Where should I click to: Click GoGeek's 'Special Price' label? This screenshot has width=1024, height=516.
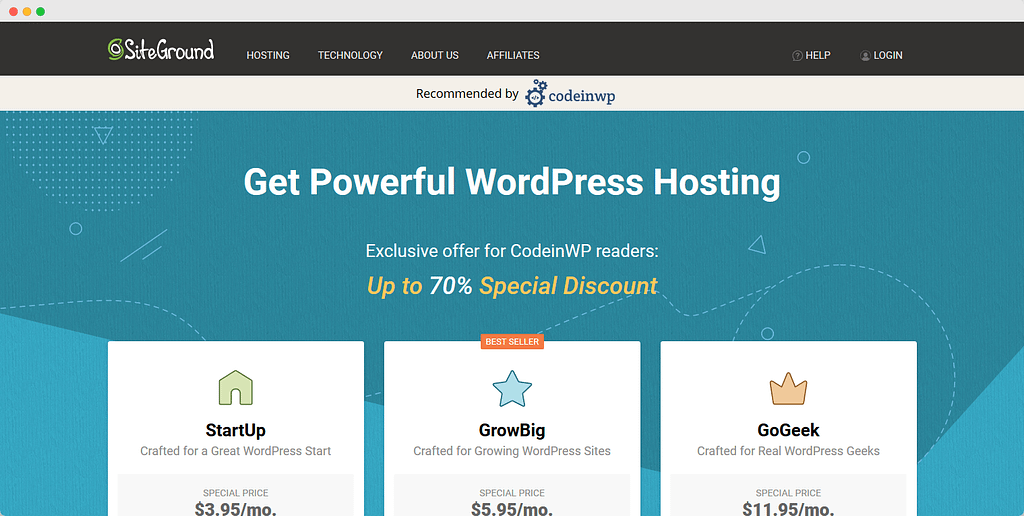pyautogui.click(x=788, y=493)
